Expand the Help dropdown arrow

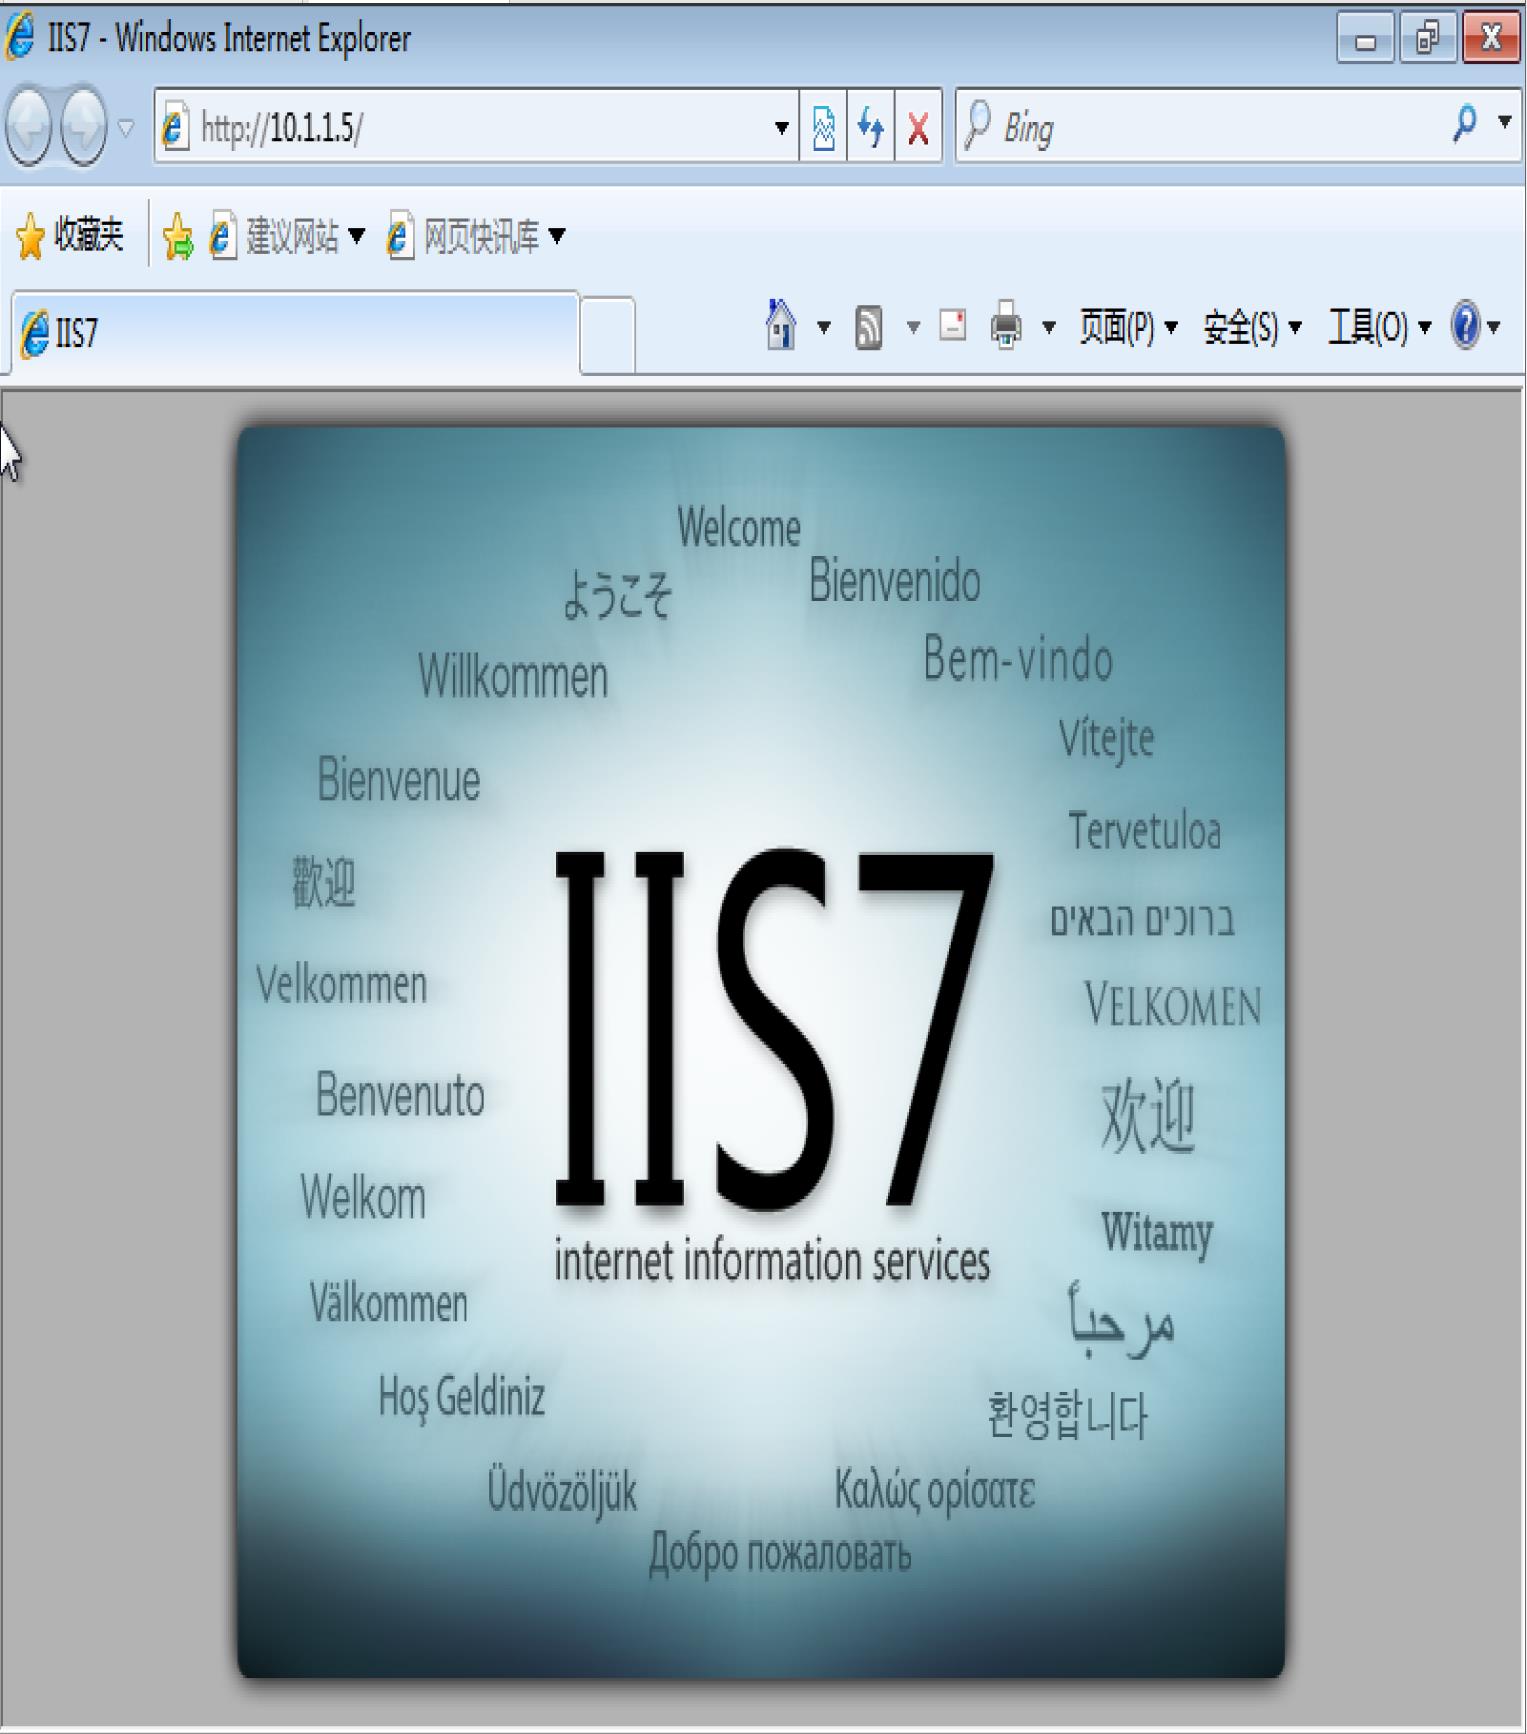(x=1494, y=327)
